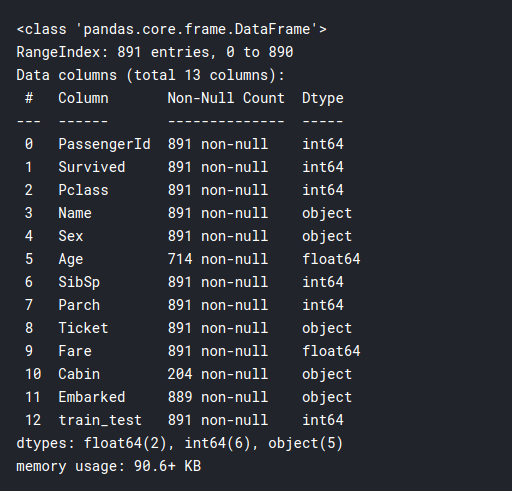Click the Fare float64 dtype

(x=331, y=351)
